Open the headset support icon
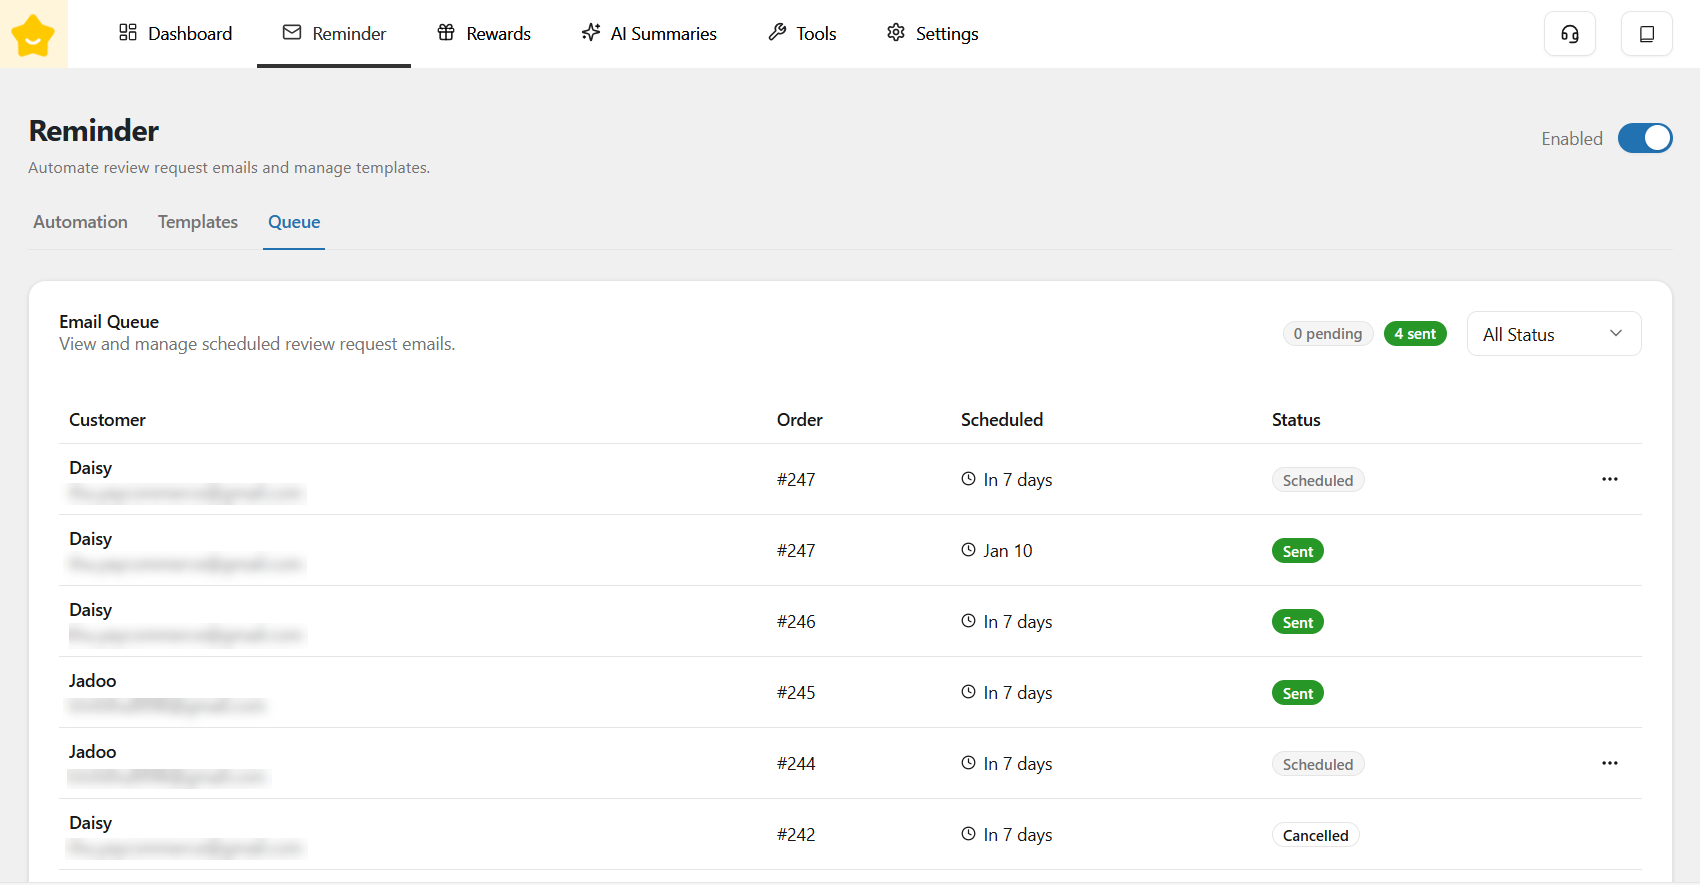The height and width of the screenshot is (885, 1700). point(1569,34)
